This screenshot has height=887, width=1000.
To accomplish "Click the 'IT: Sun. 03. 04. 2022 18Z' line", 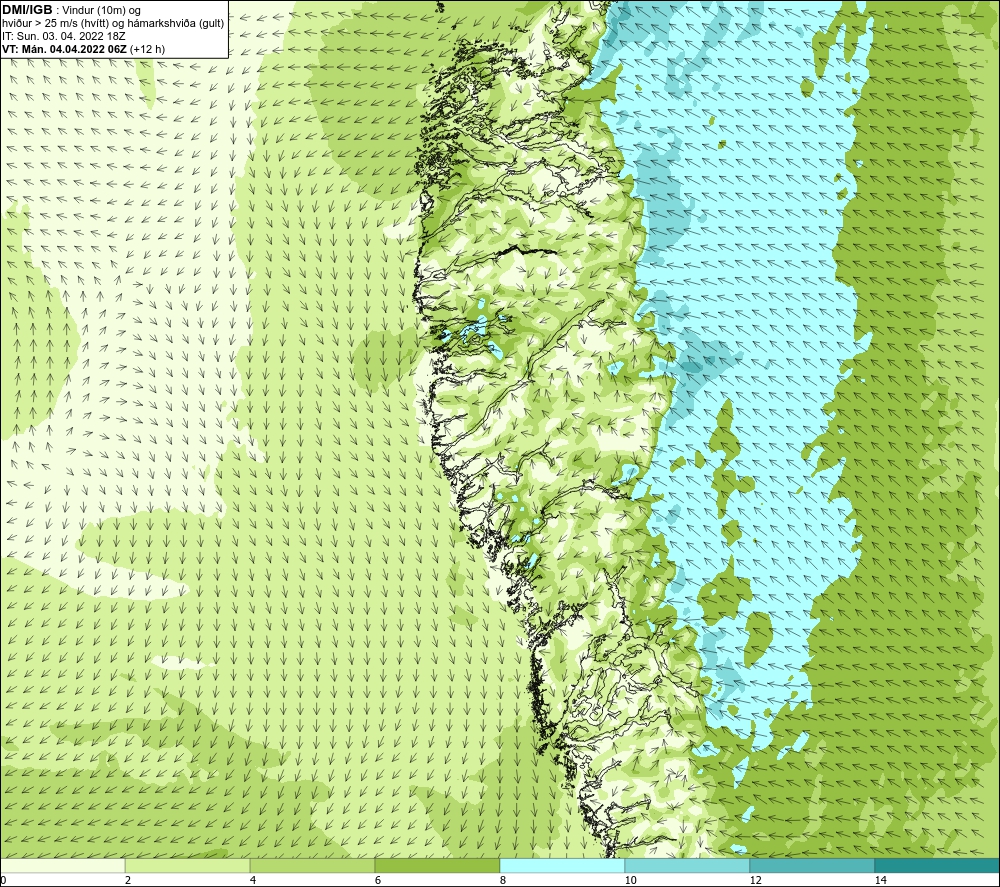I will click(x=64, y=36).
